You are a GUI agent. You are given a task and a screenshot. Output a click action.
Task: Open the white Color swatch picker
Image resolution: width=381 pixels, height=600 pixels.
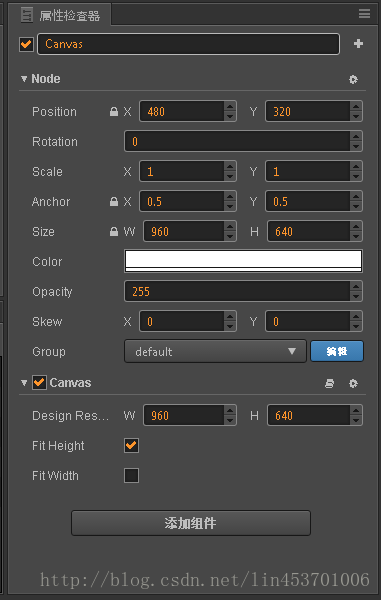(243, 261)
